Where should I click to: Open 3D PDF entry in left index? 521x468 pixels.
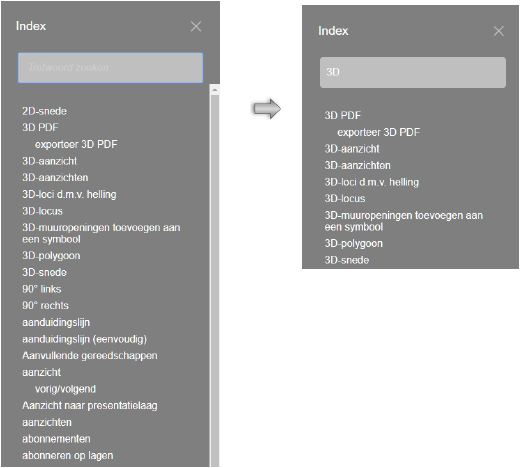40,127
